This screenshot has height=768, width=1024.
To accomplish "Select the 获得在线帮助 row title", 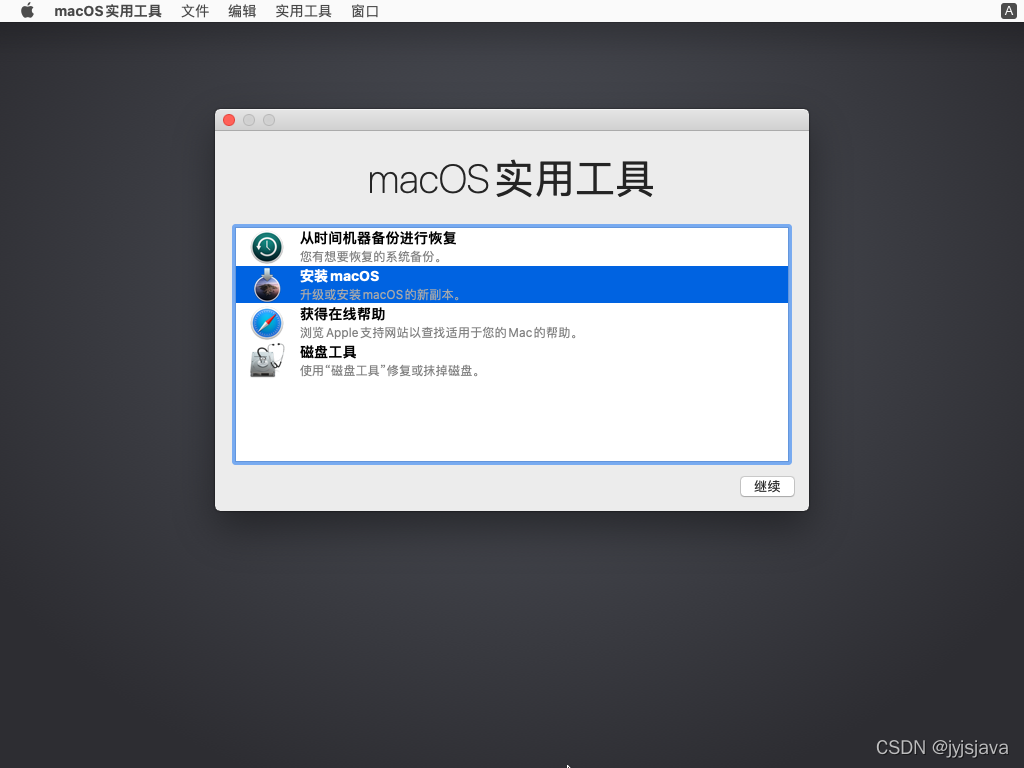I will pos(342,314).
